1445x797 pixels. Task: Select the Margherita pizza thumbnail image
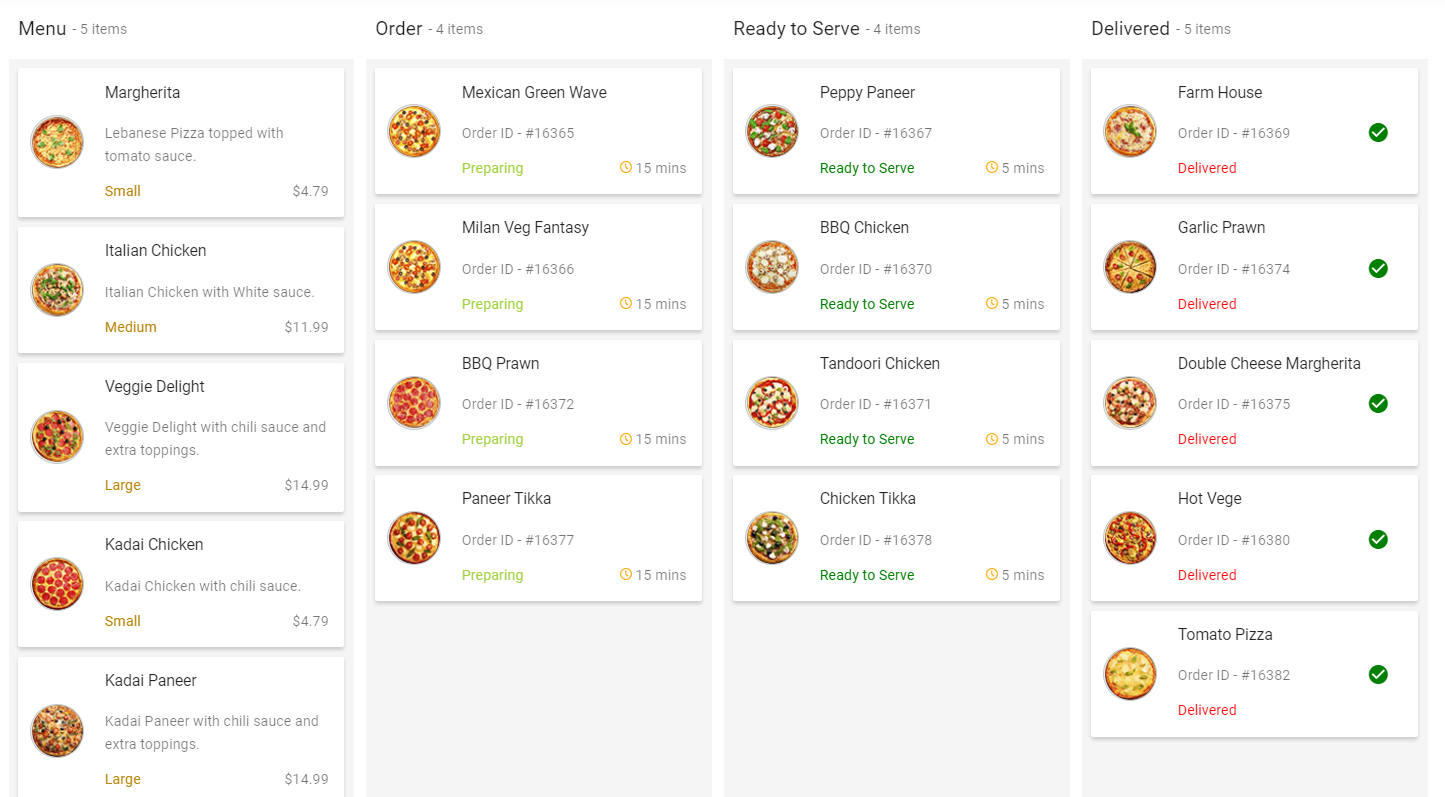[57, 142]
